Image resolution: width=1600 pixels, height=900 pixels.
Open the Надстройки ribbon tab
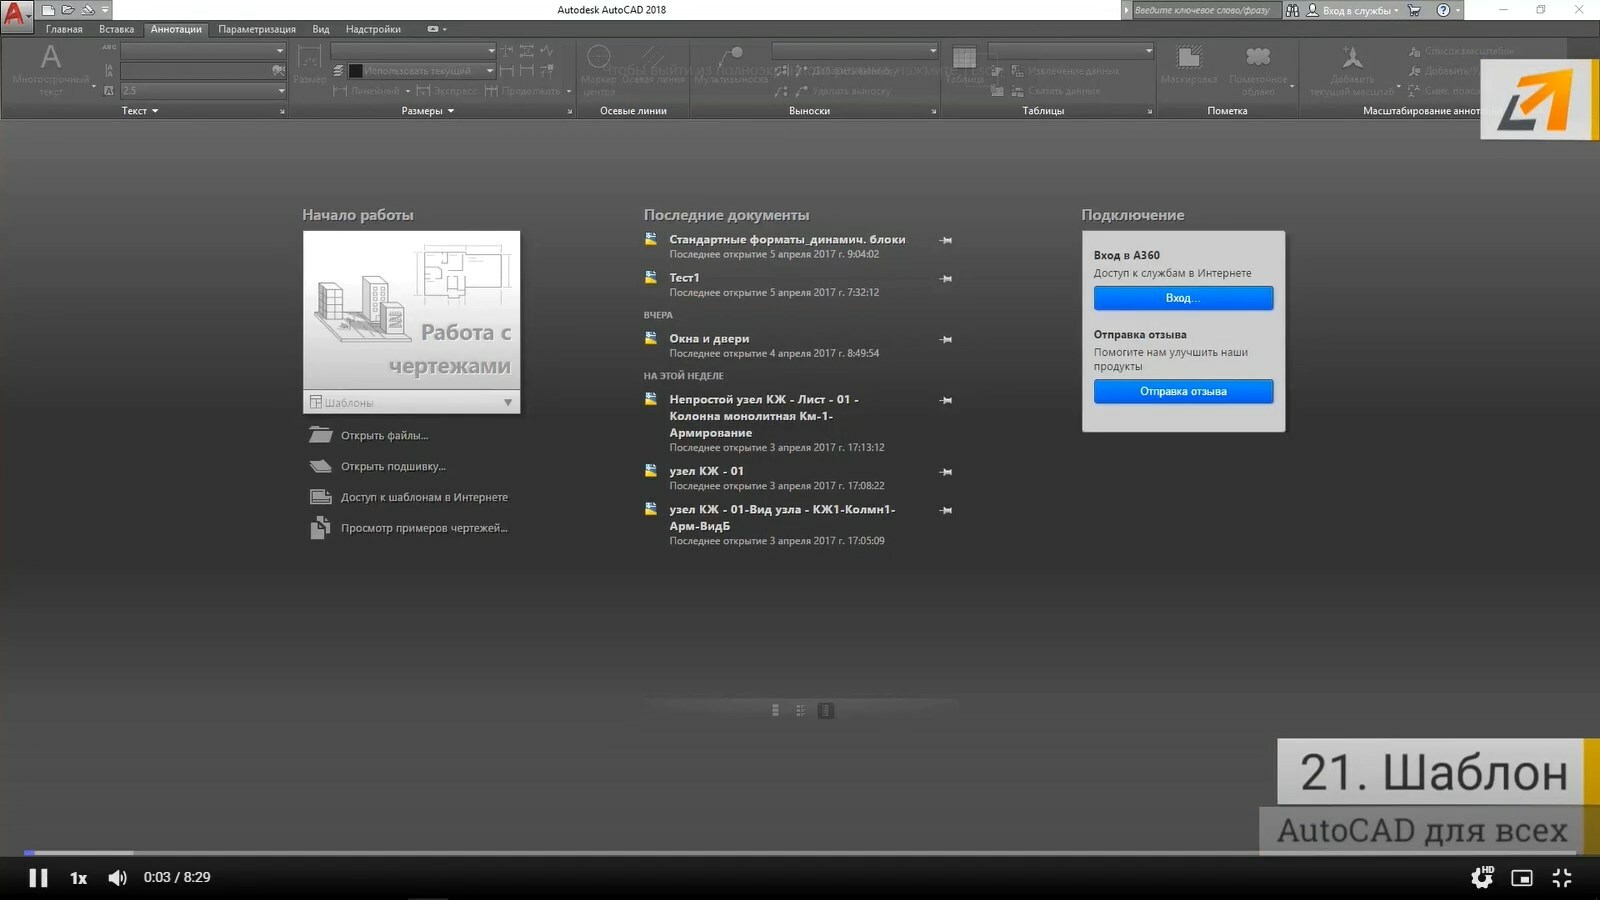click(373, 29)
